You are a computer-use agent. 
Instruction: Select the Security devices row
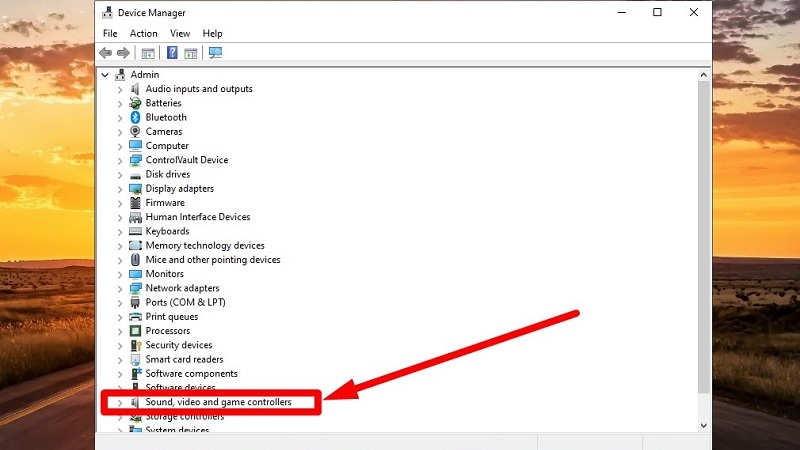179,345
